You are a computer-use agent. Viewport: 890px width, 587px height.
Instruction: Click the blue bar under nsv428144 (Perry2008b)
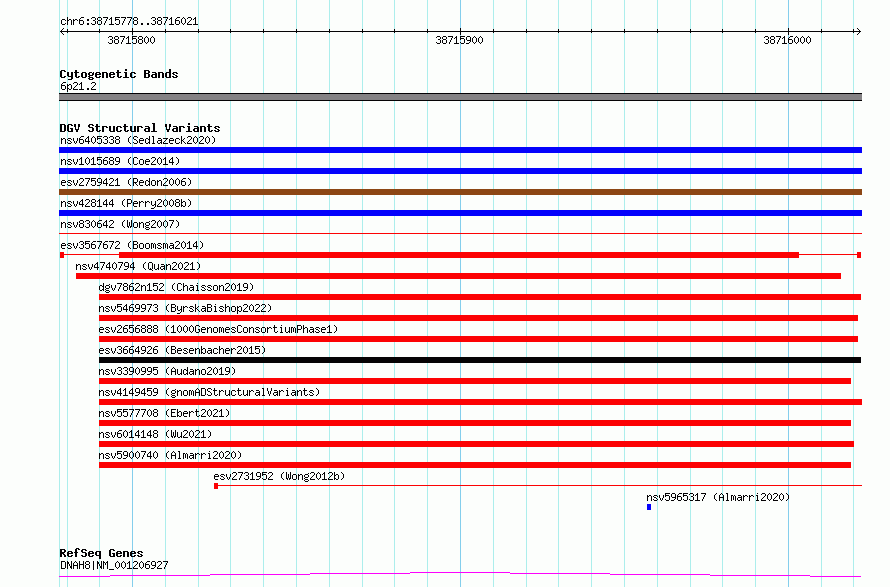coord(460,213)
